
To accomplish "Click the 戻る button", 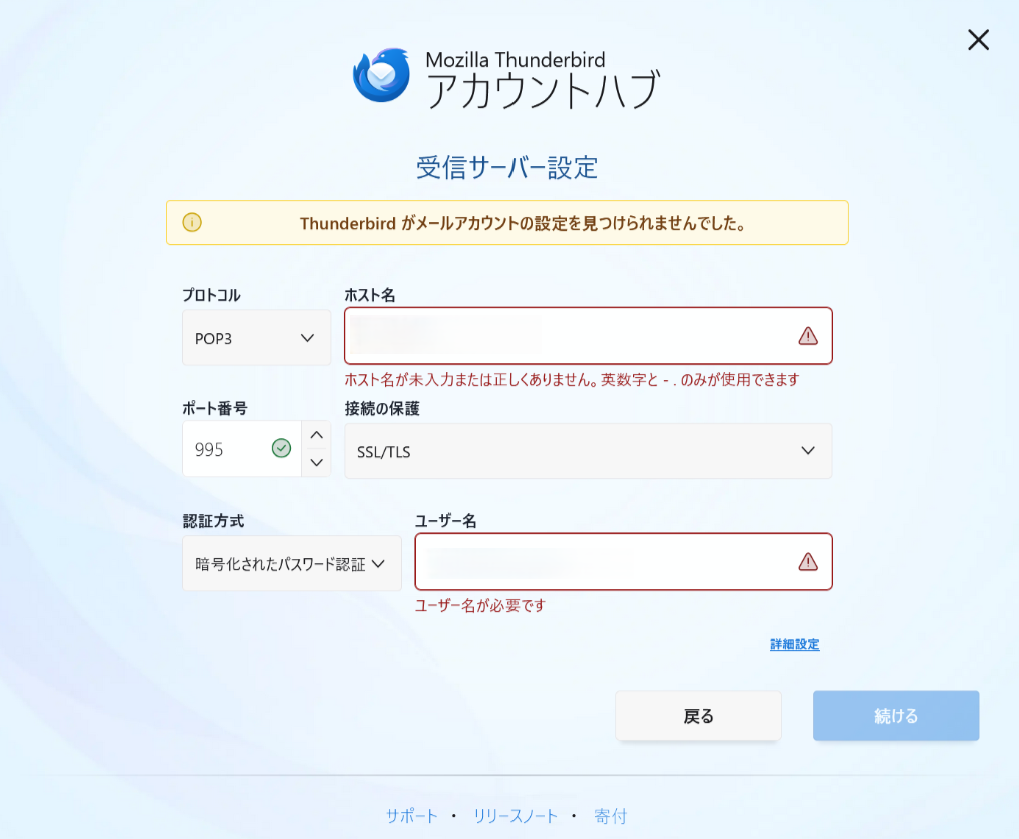I will click(697, 715).
